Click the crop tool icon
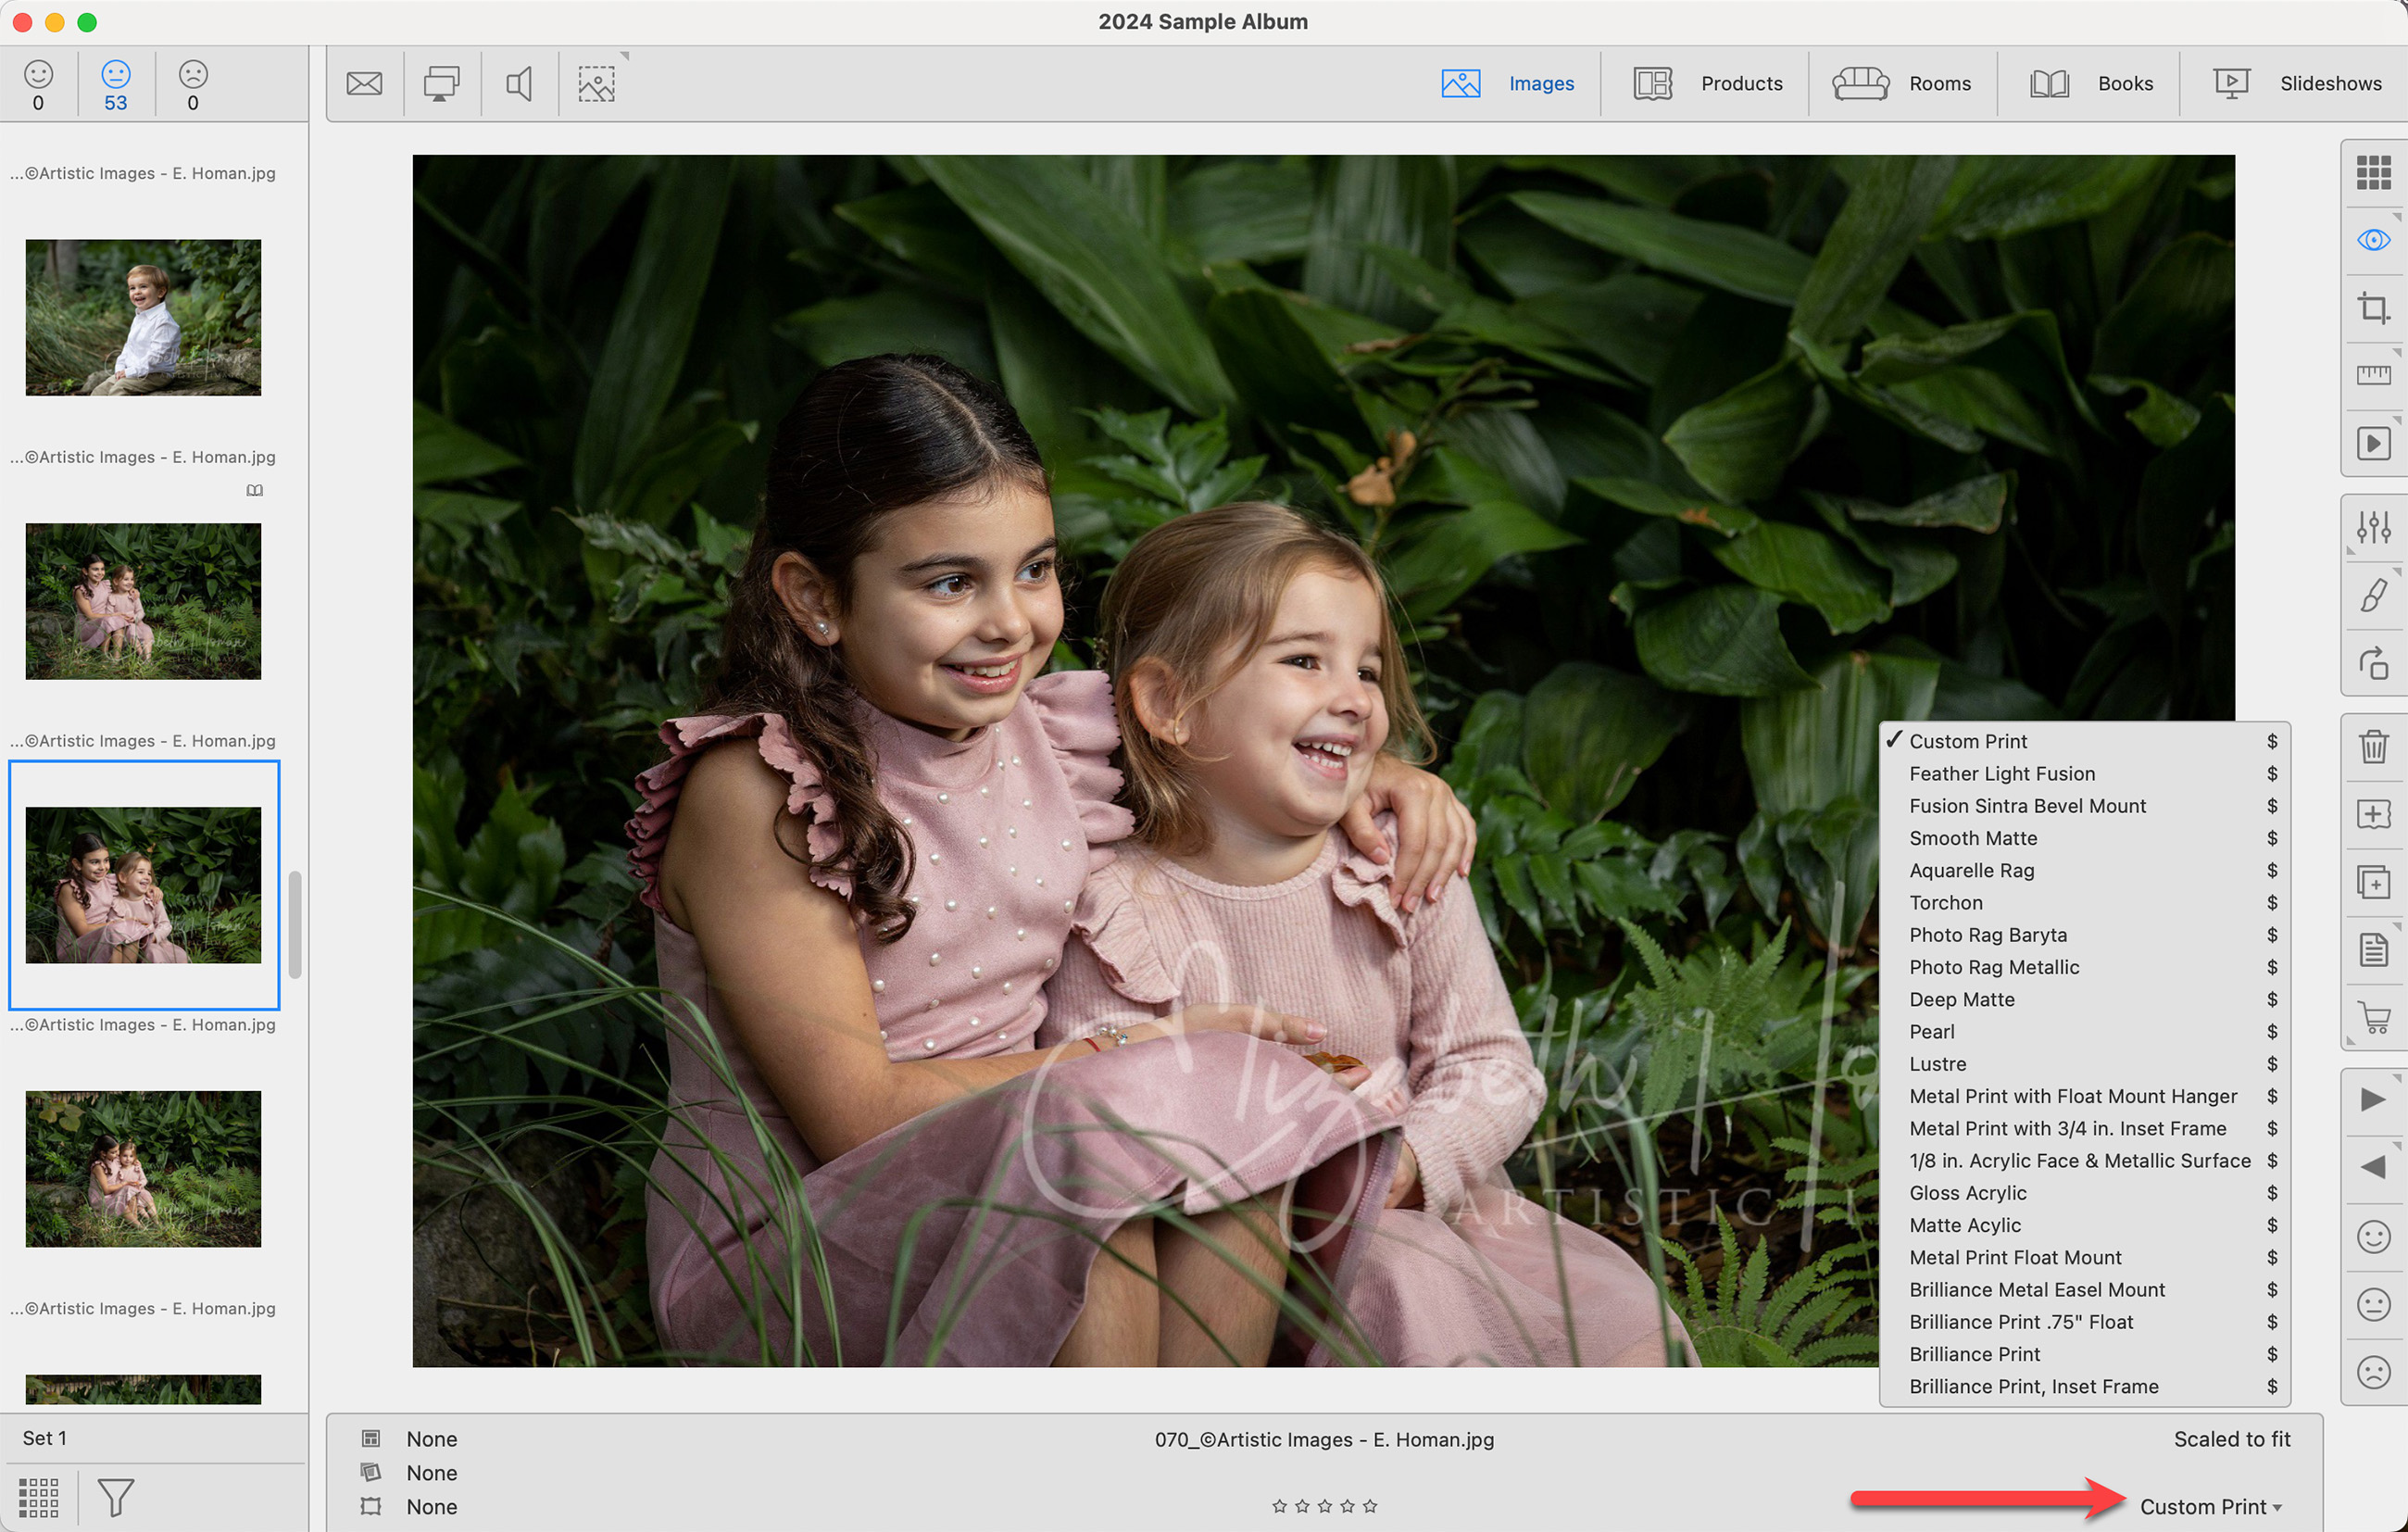The height and width of the screenshot is (1532, 2408). pos(2373,307)
